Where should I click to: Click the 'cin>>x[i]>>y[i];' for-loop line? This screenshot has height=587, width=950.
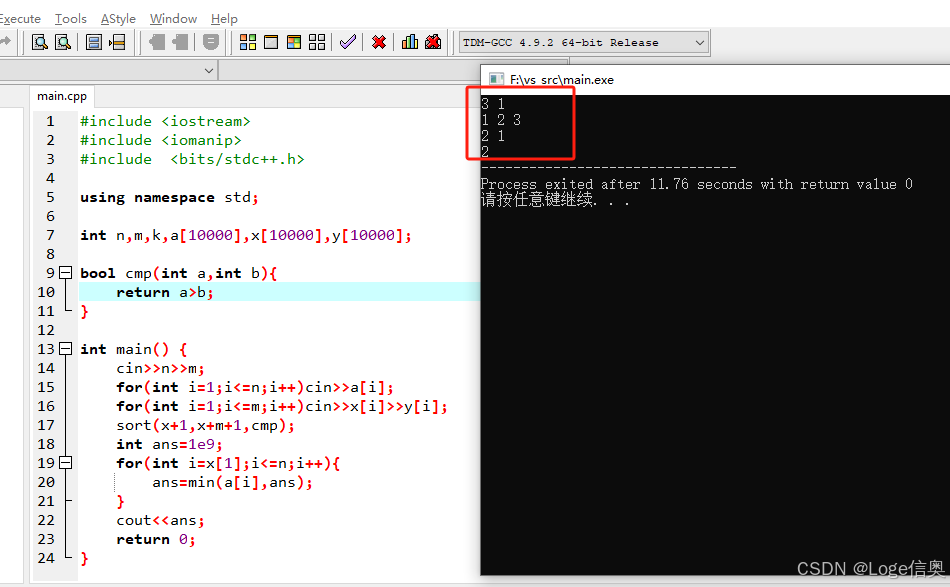coord(282,406)
